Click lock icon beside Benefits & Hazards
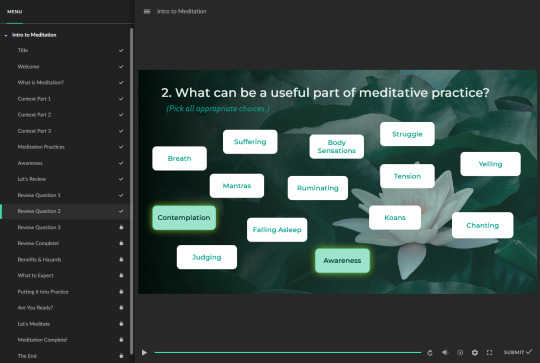 coord(121,259)
